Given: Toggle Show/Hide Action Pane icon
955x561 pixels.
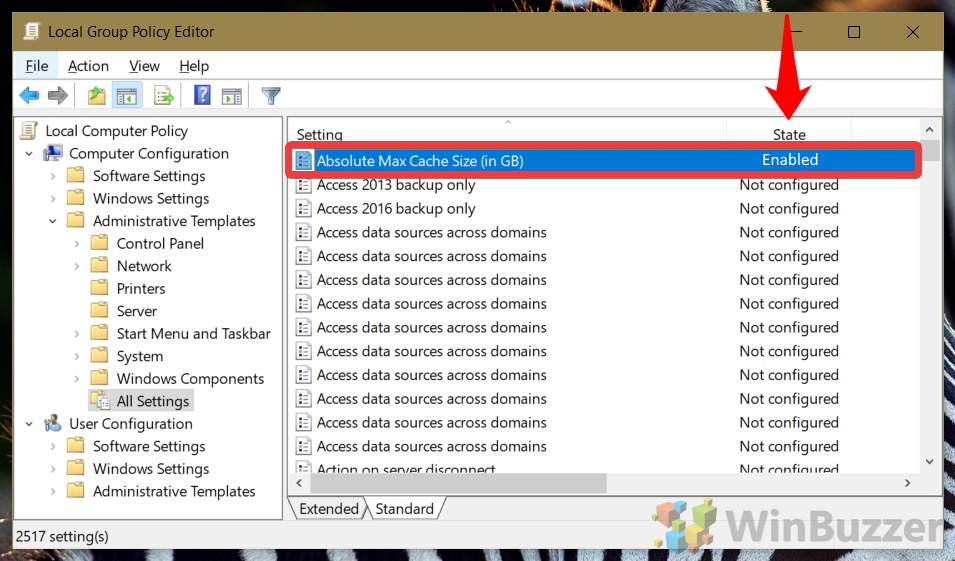Looking at the screenshot, I should 231,96.
